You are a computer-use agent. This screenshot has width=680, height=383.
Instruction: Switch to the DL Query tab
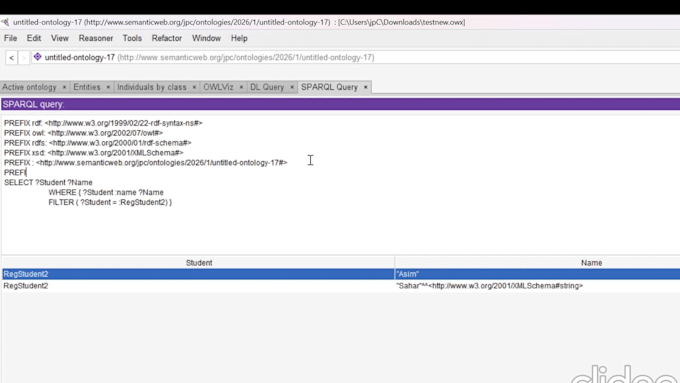267,87
